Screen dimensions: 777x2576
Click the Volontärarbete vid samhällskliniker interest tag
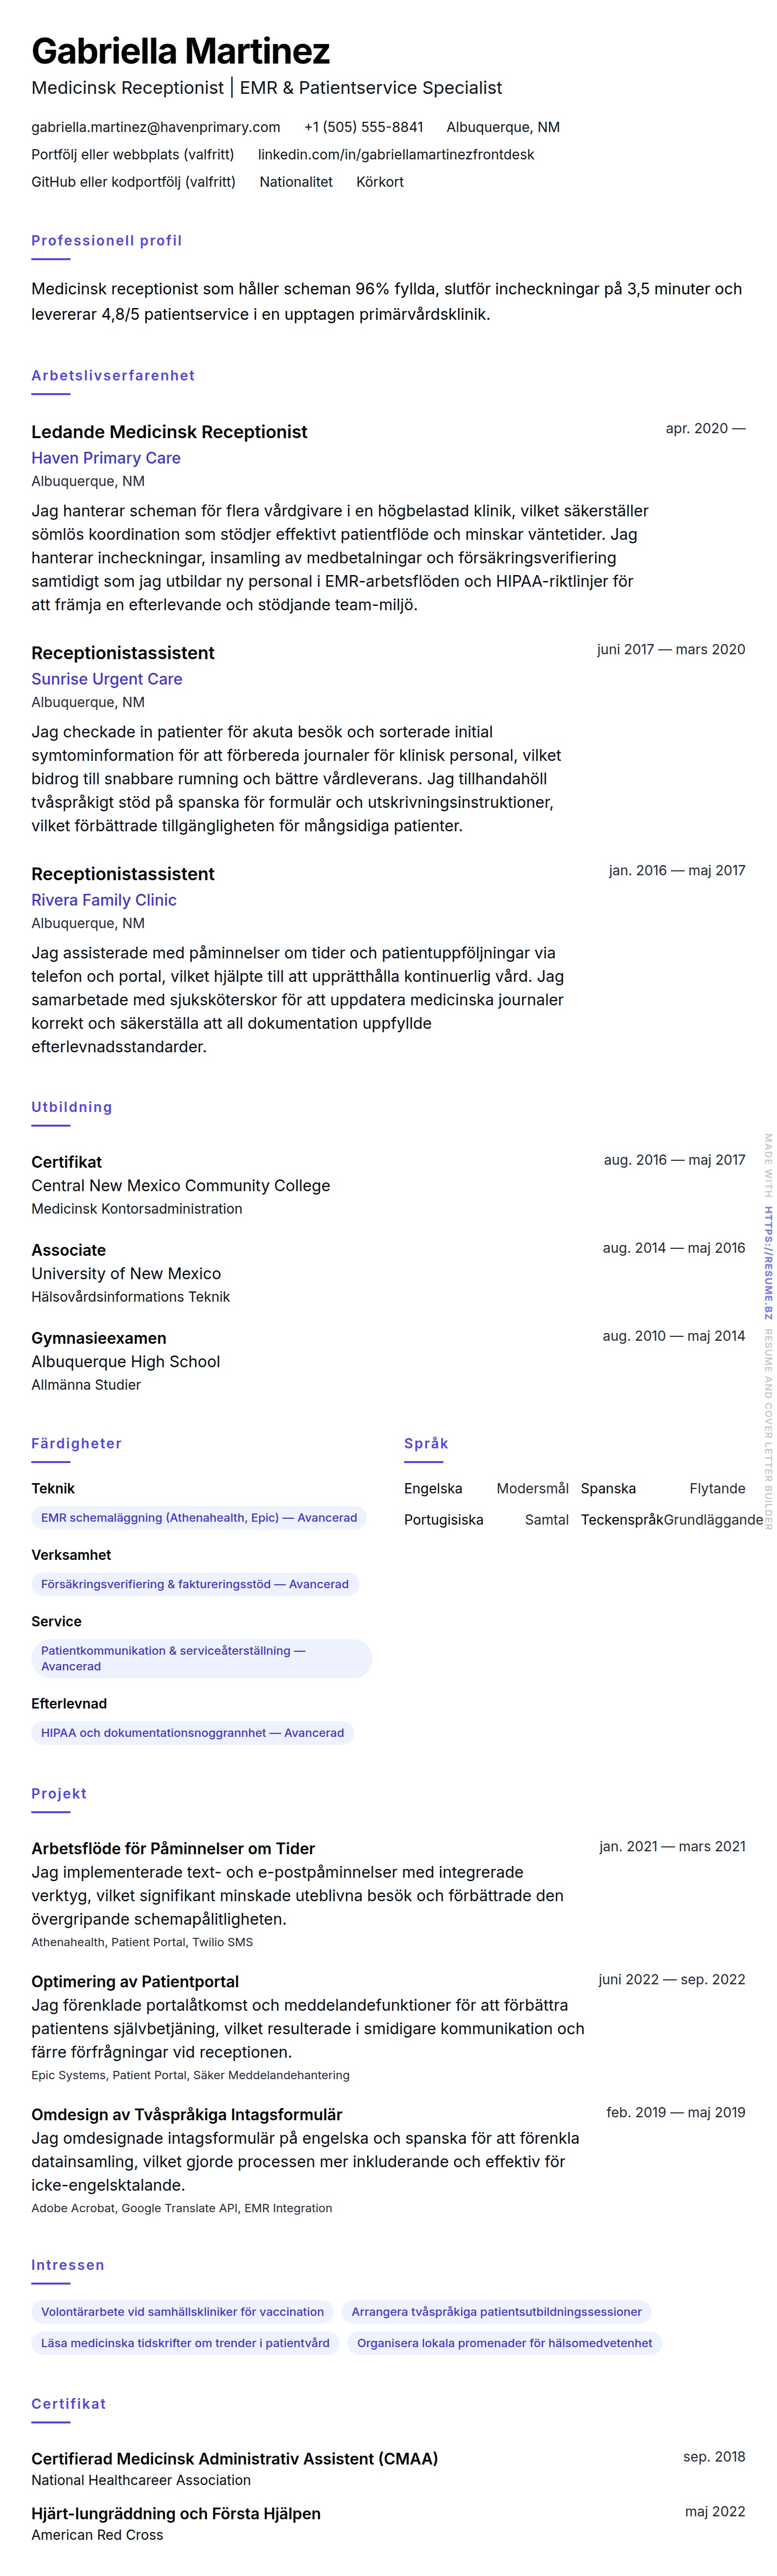pos(182,2312)
